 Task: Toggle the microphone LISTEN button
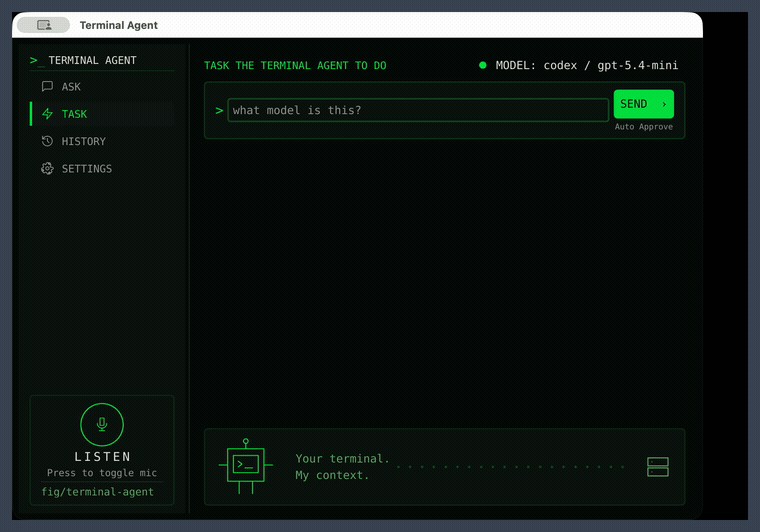click(102, 424)
